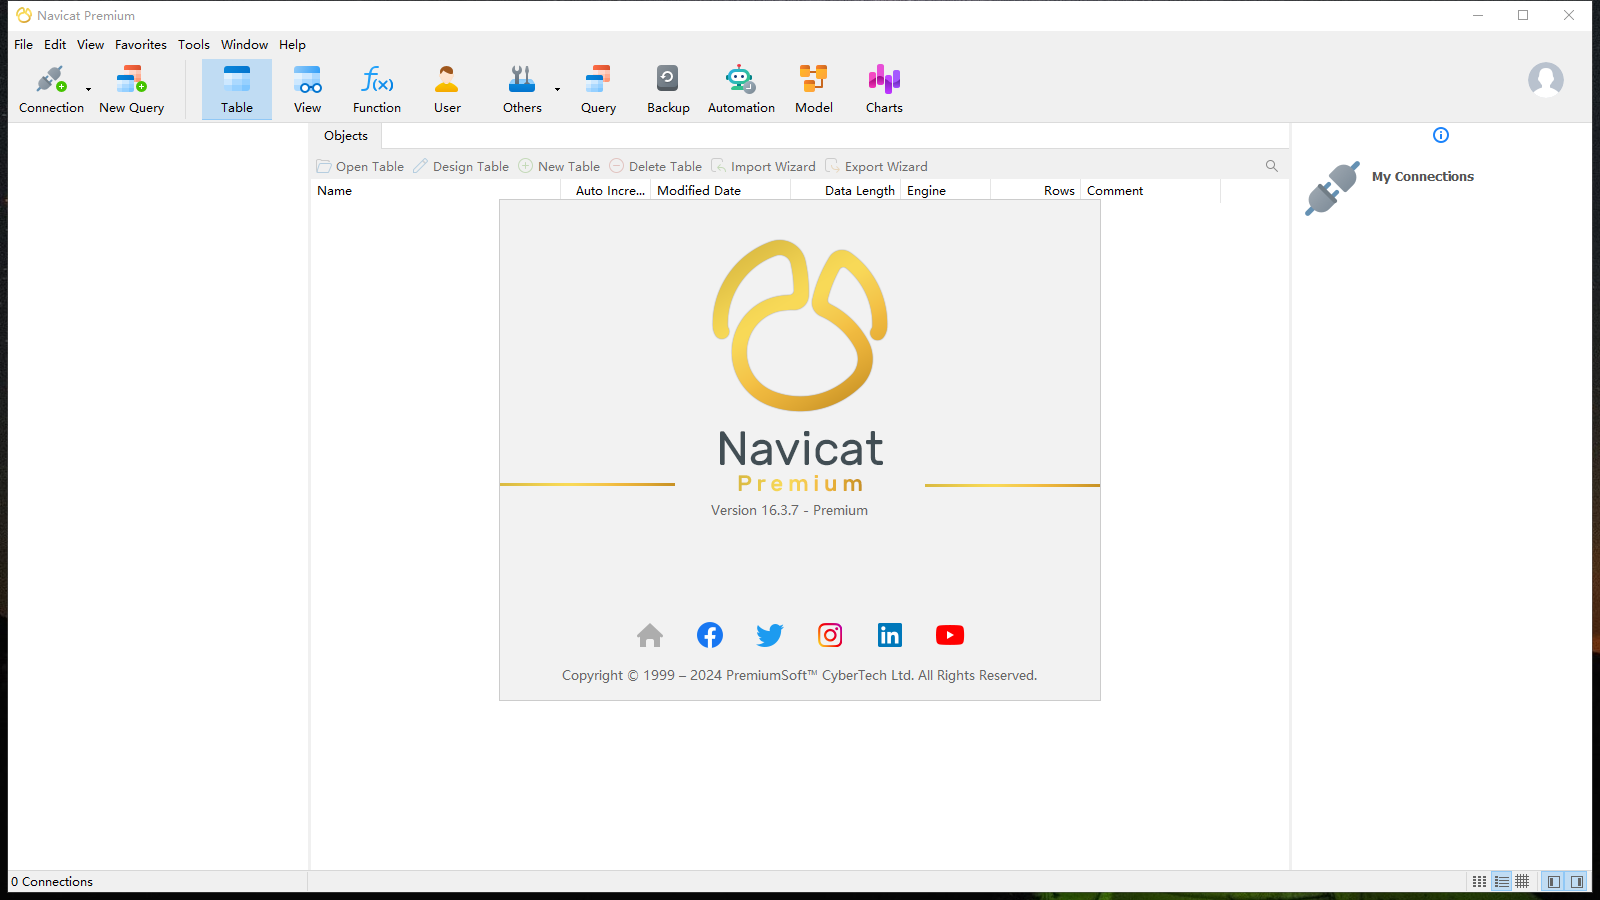
Task: Open the Edit menu
Action: click(x=55, y=45)
